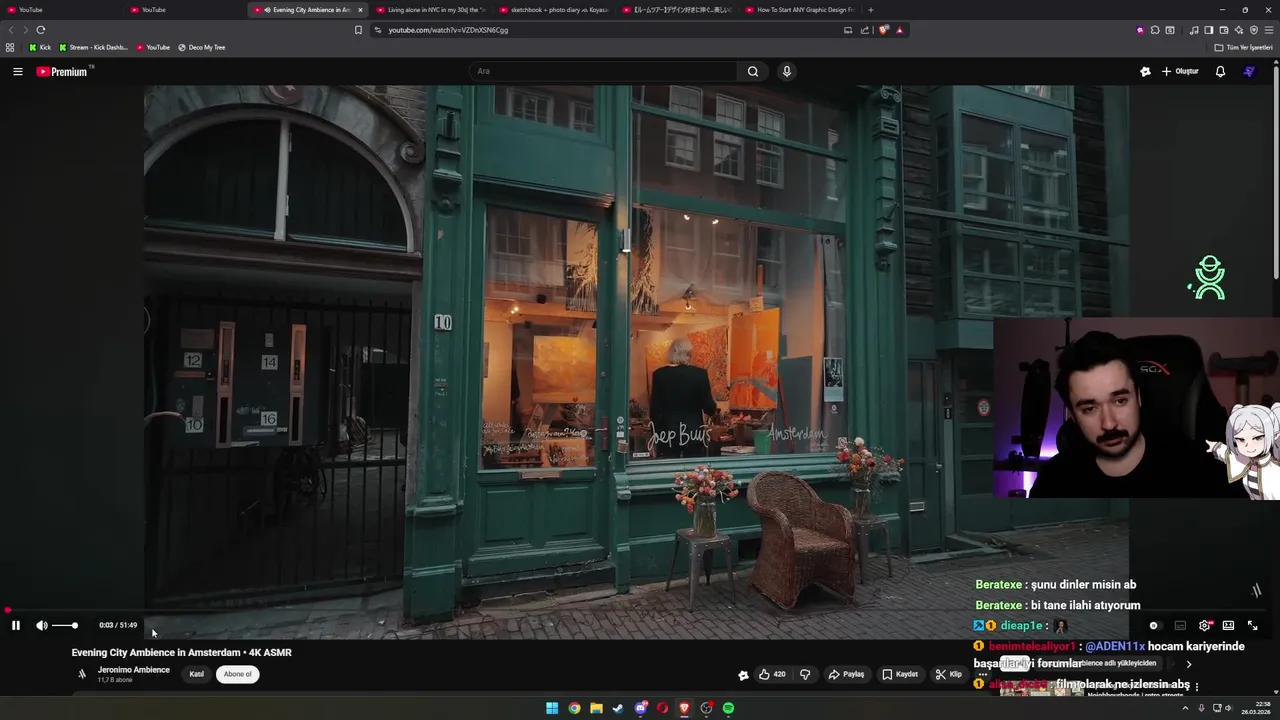Open the Stream - Kick Dashboard bookmark
Image resolution: width=1280 pixels, height=720 pixels.
click(94, 47)
